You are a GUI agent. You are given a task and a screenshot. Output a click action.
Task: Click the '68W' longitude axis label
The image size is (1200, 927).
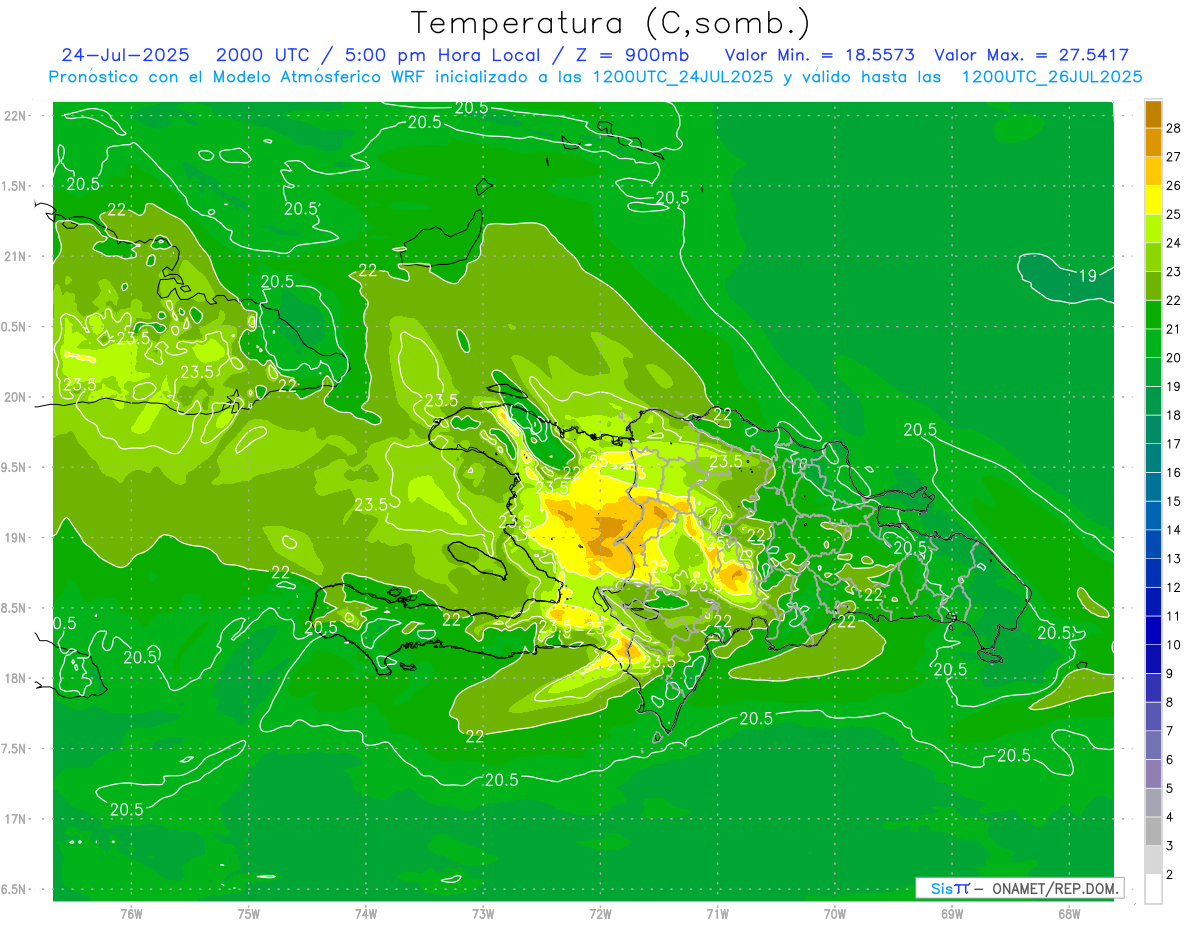(1068, 913)
